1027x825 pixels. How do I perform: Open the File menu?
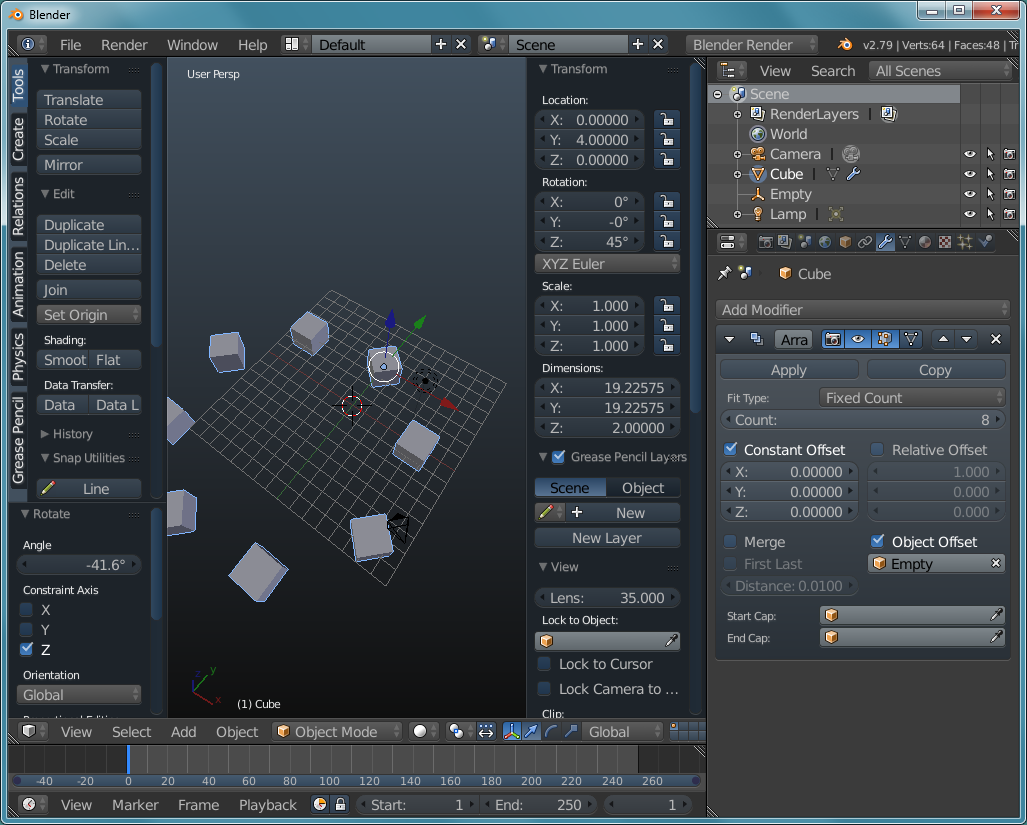tap(71, 45)
